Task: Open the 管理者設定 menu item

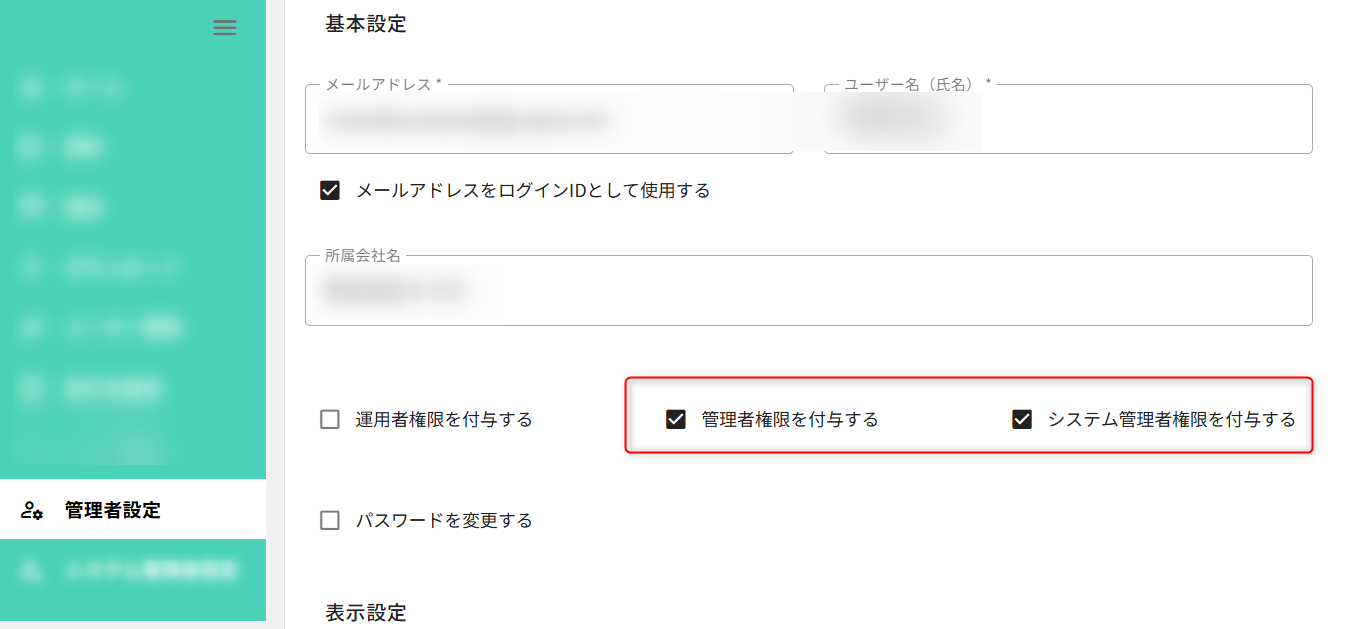Action: (x=112, y=510)
